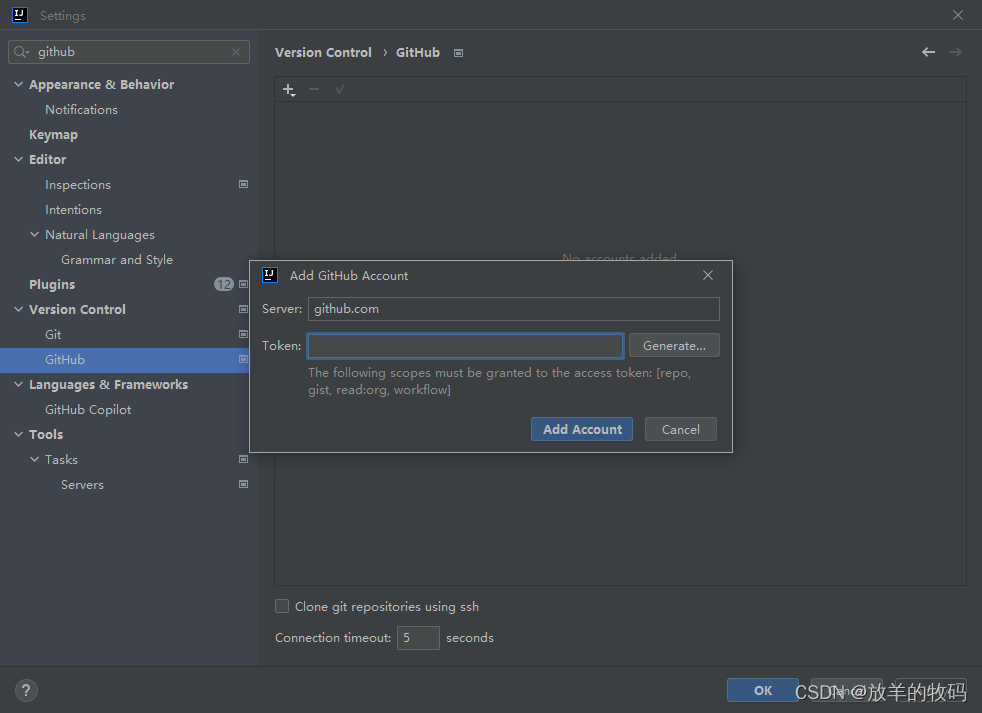This screenshot has height=713, width=982.
Task: Focus the Token input field
Action: pyautogui.click(x=465, y=346)
